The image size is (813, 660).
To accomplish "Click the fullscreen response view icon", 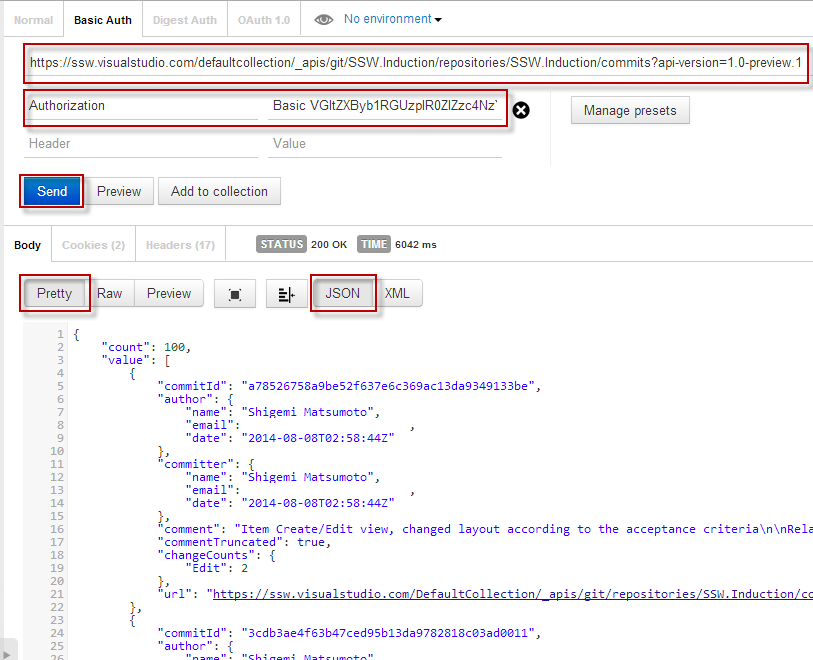I will coord(235,294).
